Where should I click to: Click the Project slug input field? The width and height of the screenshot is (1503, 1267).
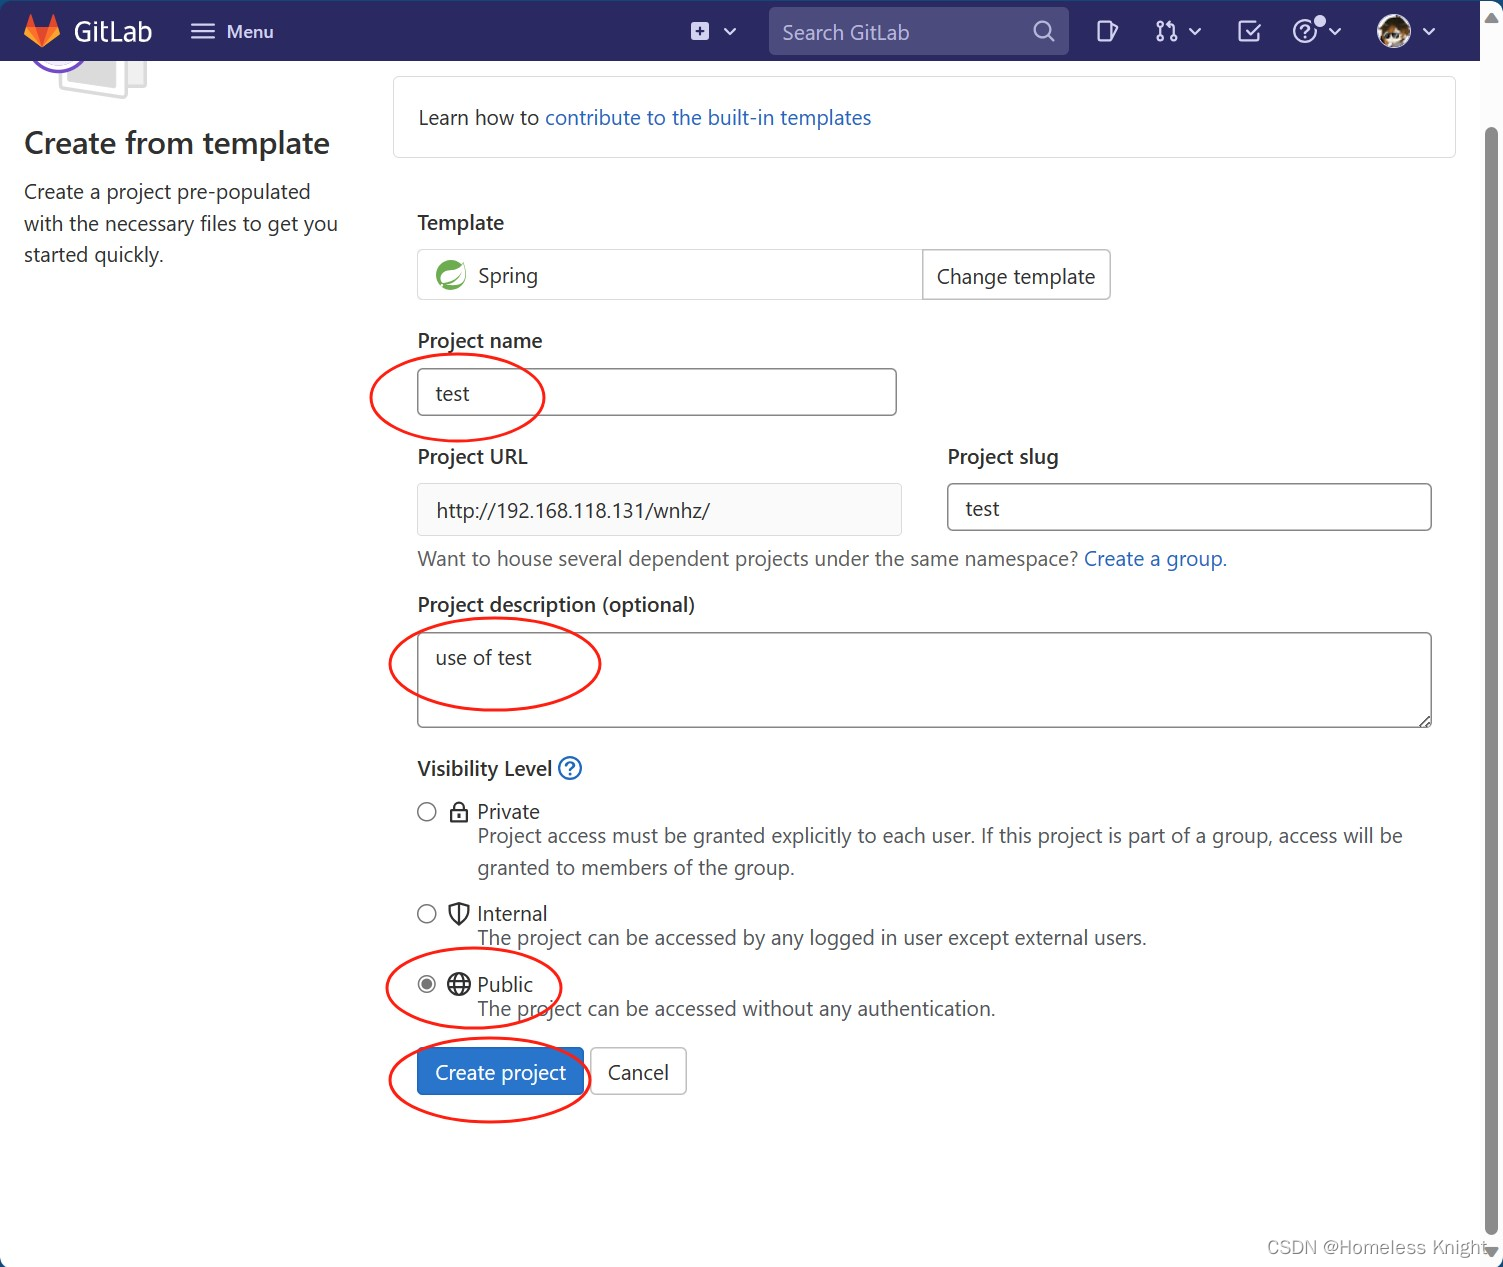tap(1189, 508)
